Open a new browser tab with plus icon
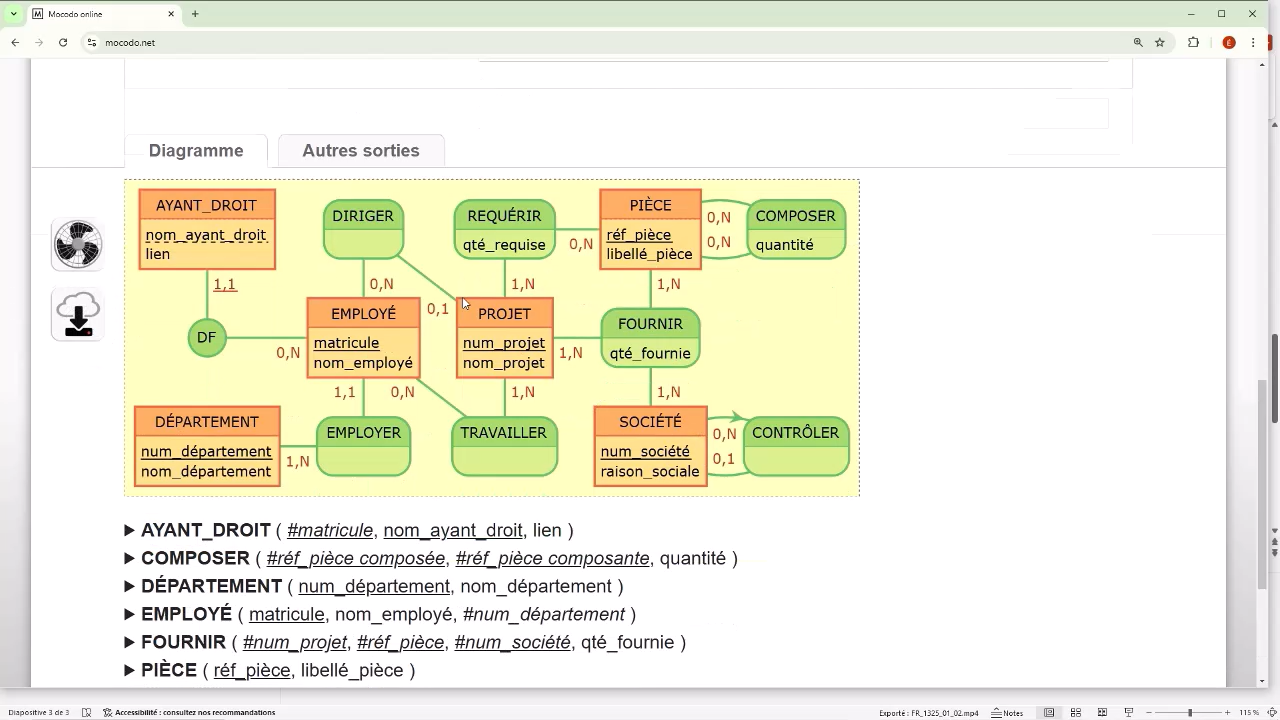The image size is (1280, 720). pos(195,14)
